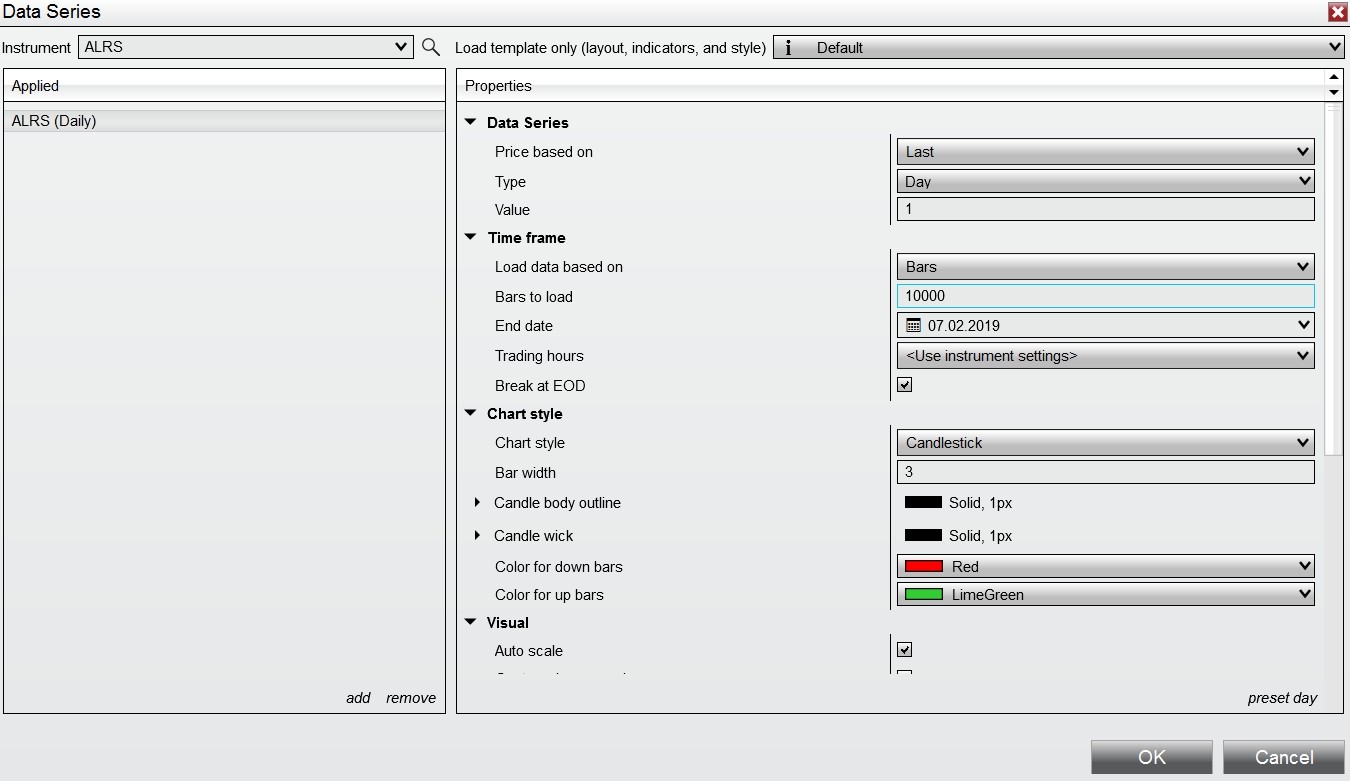Image resolution: width=1350 pixels, height=781 pixels.
Task: Click the Load data based on label
Action: [559, 267]
